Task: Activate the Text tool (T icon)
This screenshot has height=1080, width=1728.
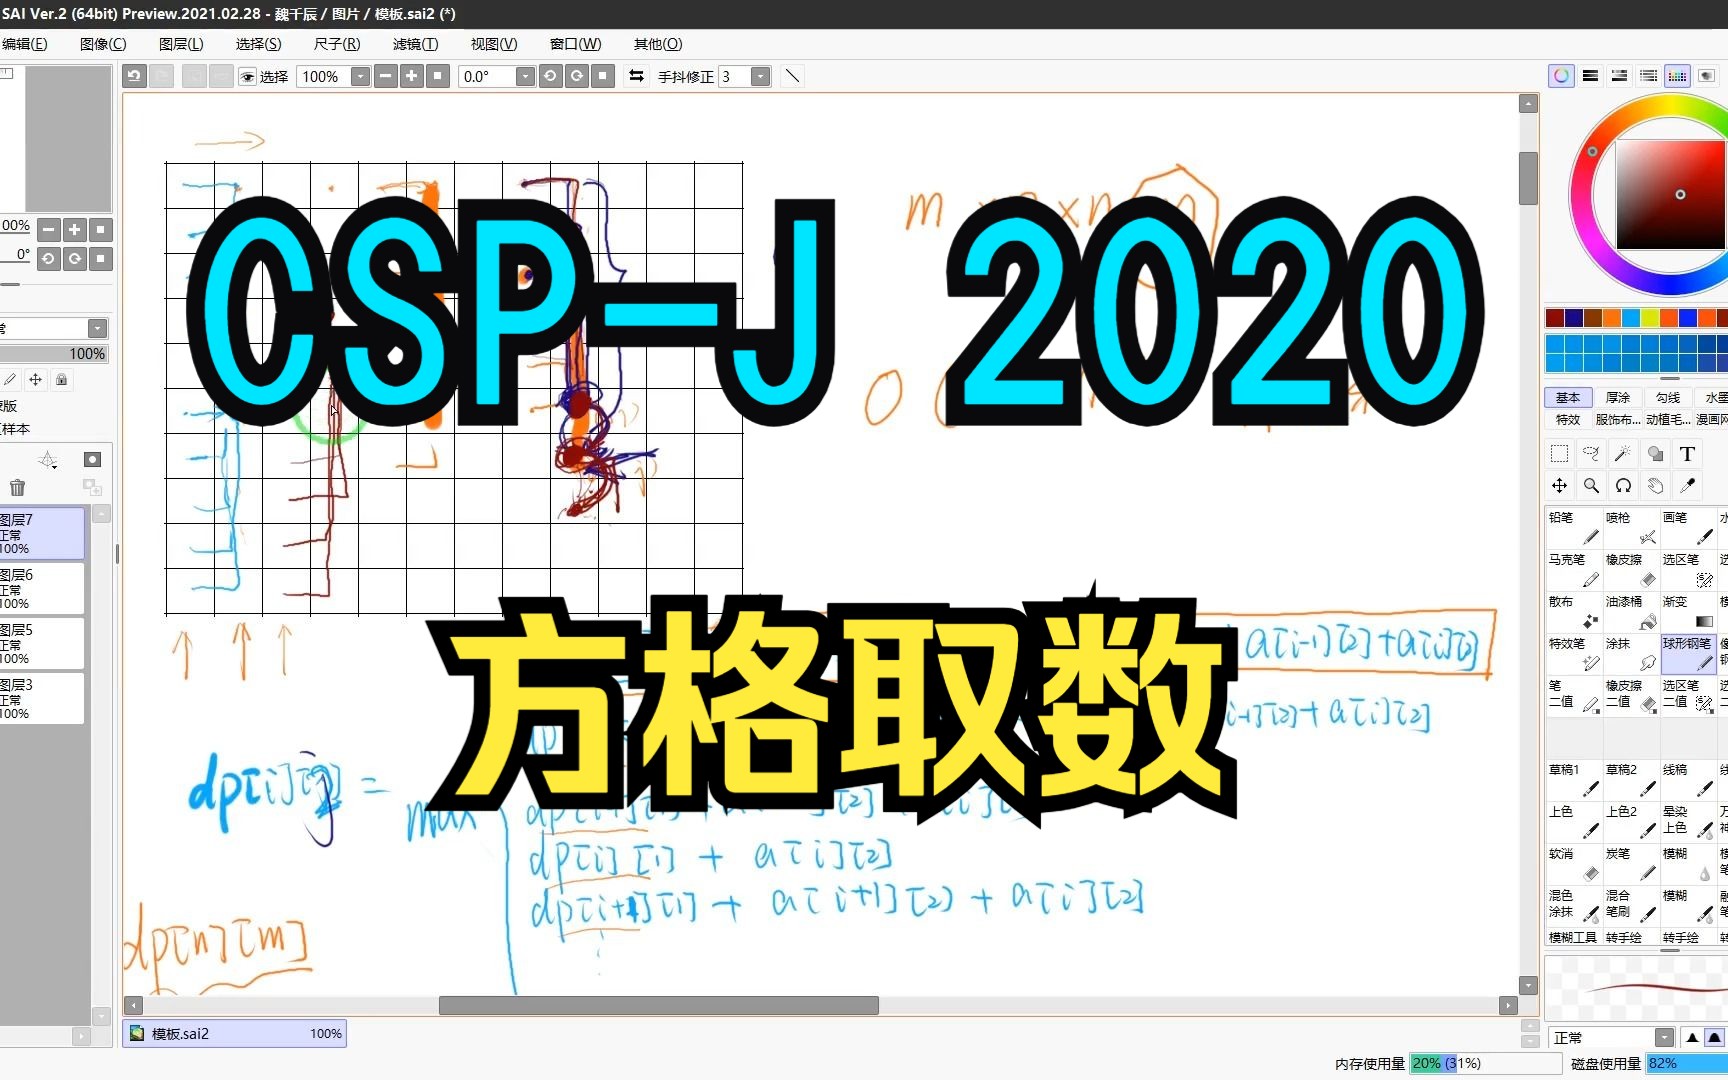Action: tap(1688, 453)
